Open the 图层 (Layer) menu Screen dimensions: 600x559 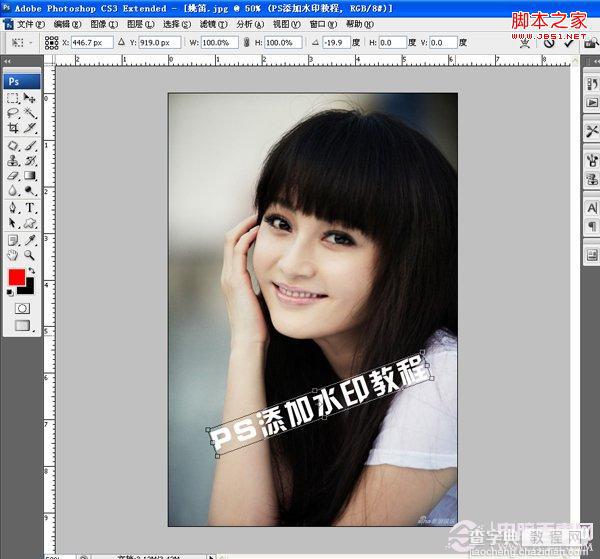click(140, 24)
